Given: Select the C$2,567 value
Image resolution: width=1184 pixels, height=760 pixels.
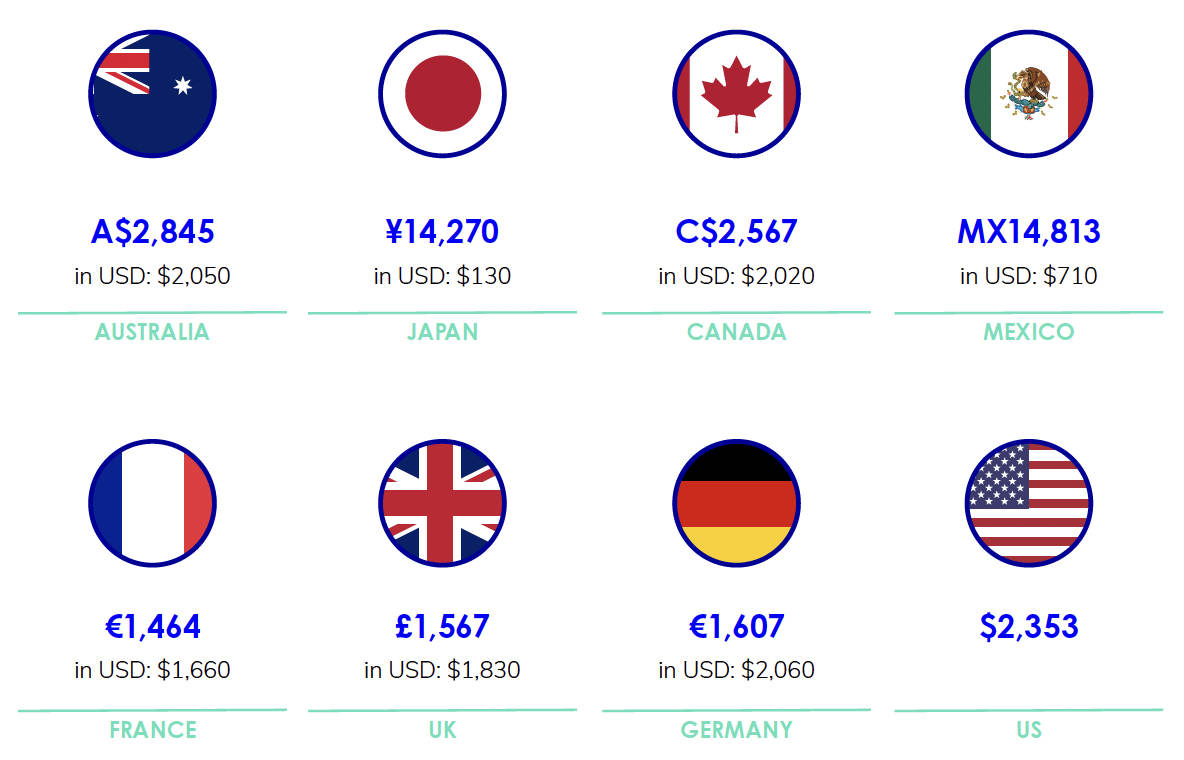Looking at the screenshot, I should (x=736, y=232).
